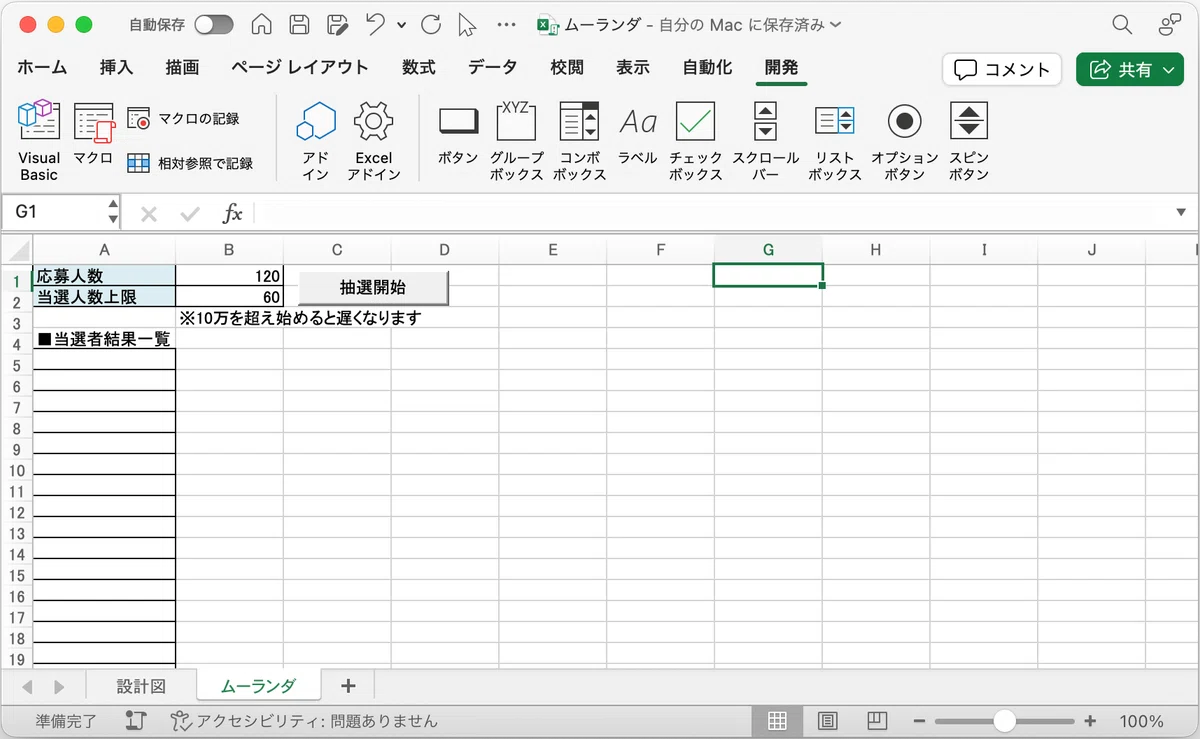The image size is (1200, 739).
Task: Insert an オプションボタン control
Action: tap(904, 141)
